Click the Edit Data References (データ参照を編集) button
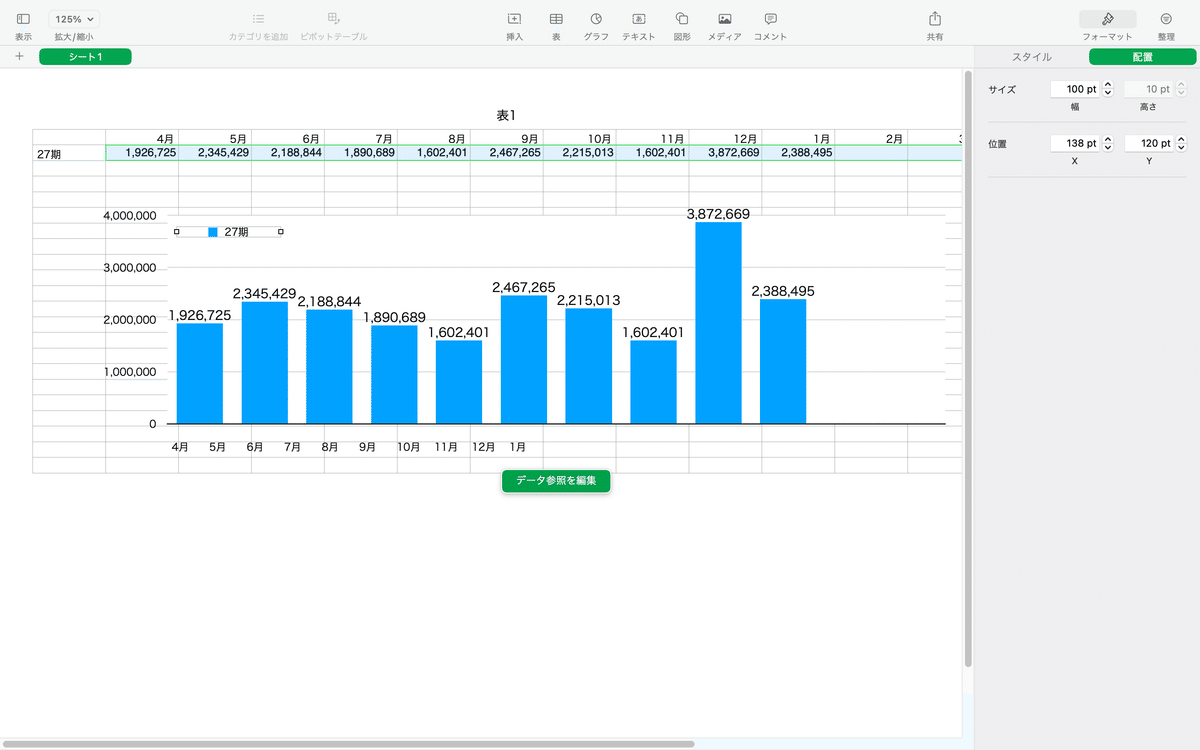This screenshot has height=750, width=1200. coord(556,481)
